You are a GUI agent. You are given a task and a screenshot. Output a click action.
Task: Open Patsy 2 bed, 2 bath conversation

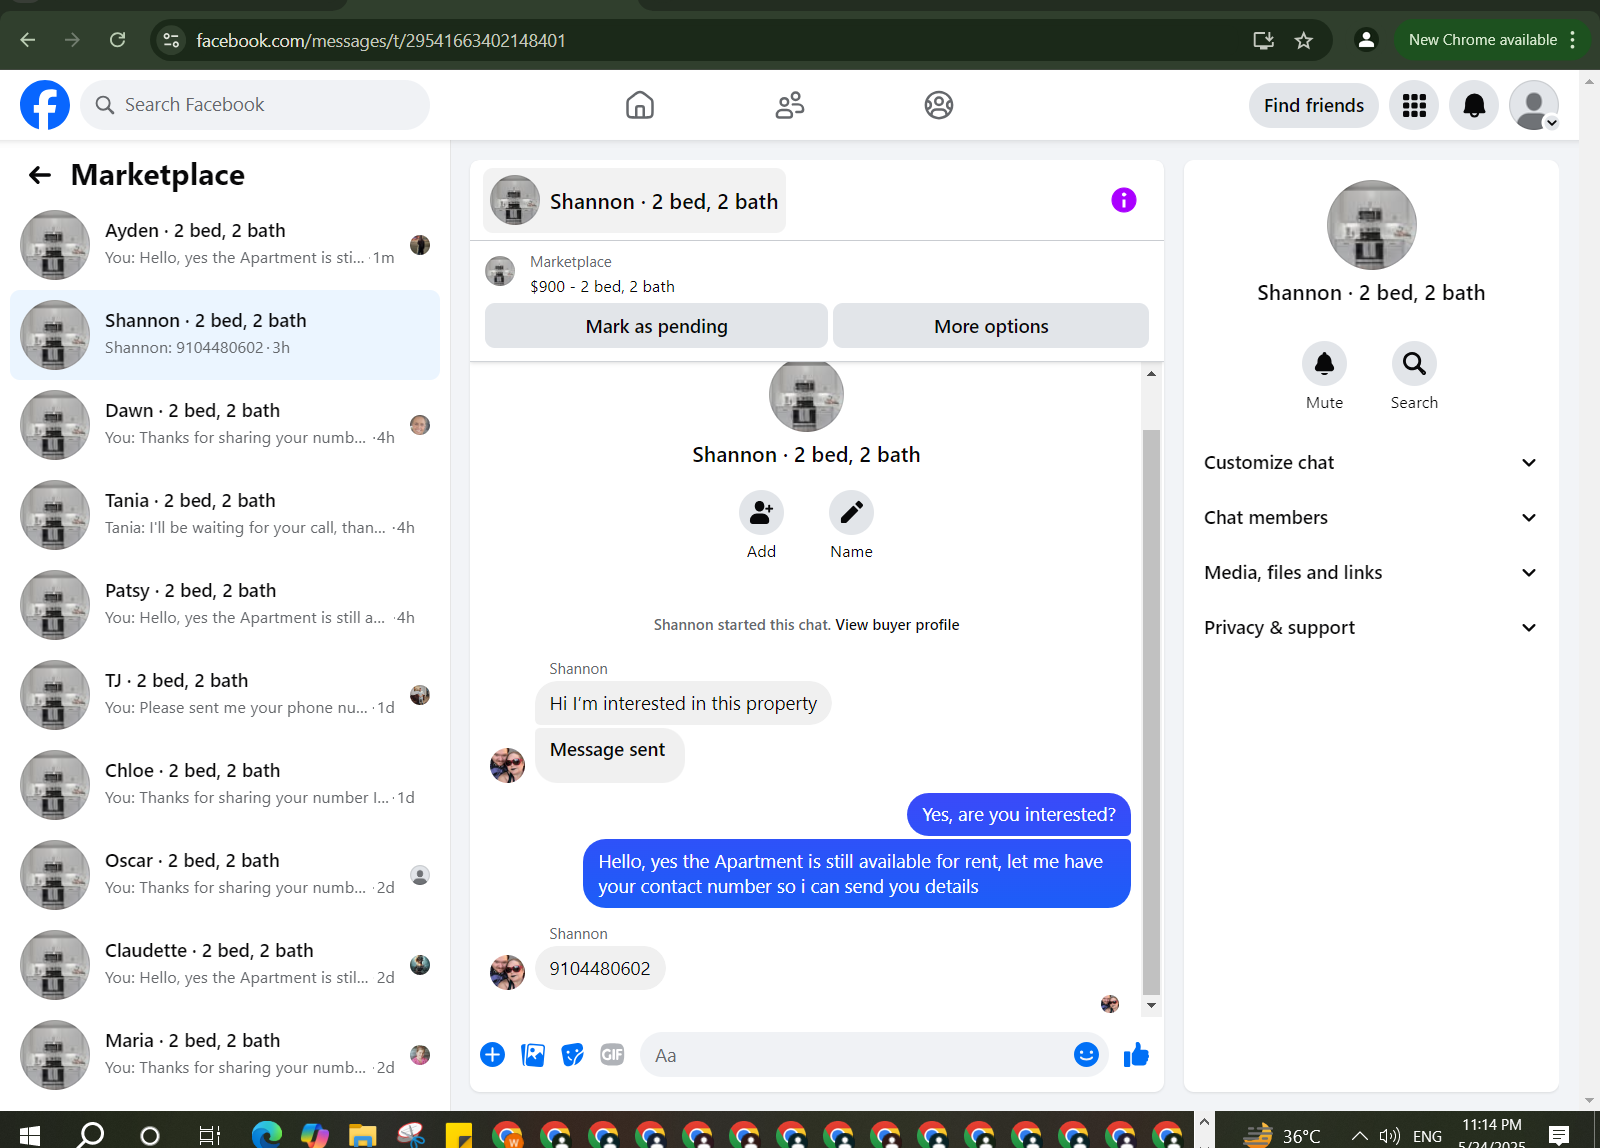225,605
